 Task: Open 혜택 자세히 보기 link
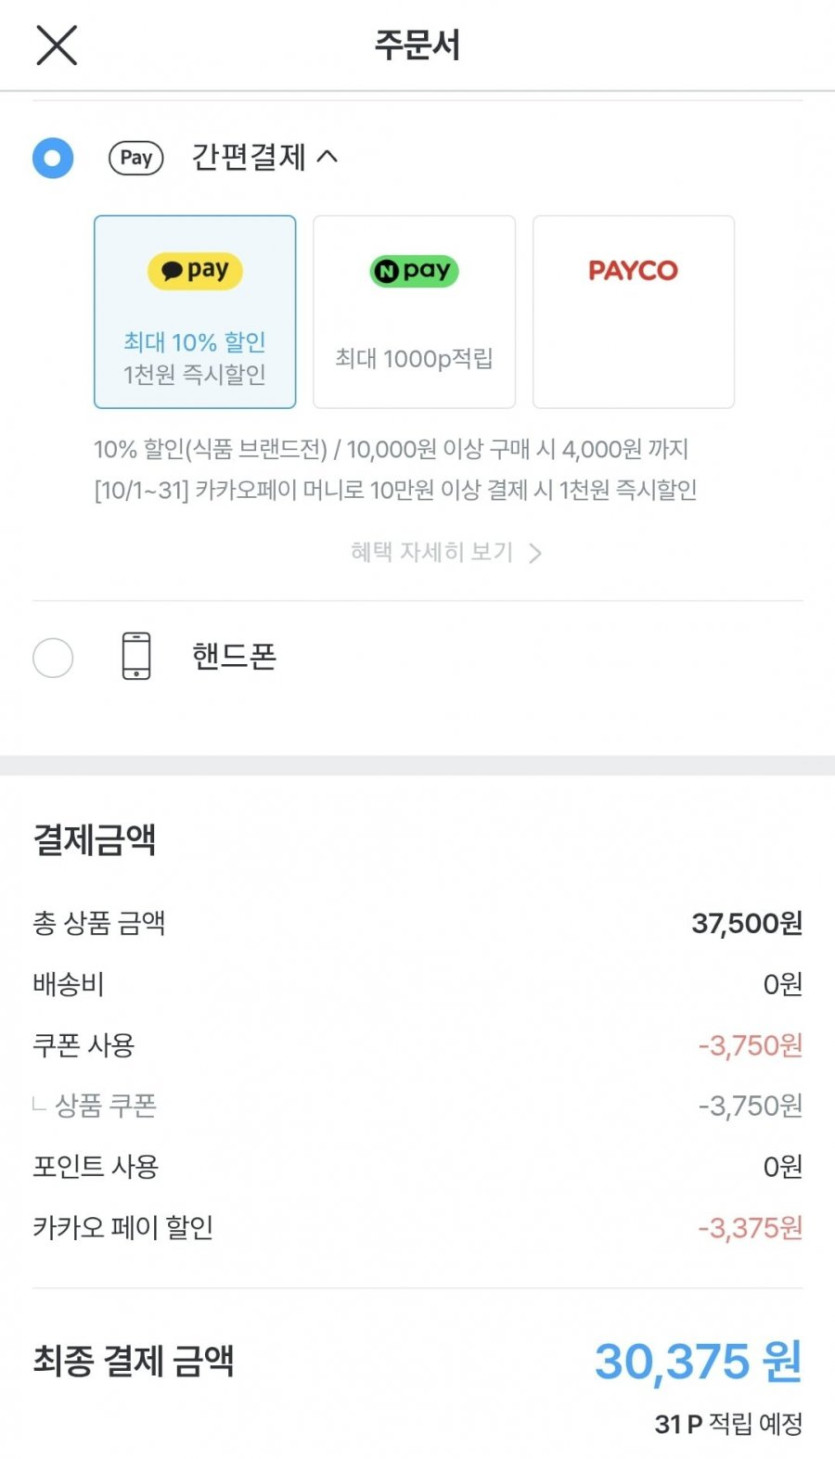coord(432,552)
